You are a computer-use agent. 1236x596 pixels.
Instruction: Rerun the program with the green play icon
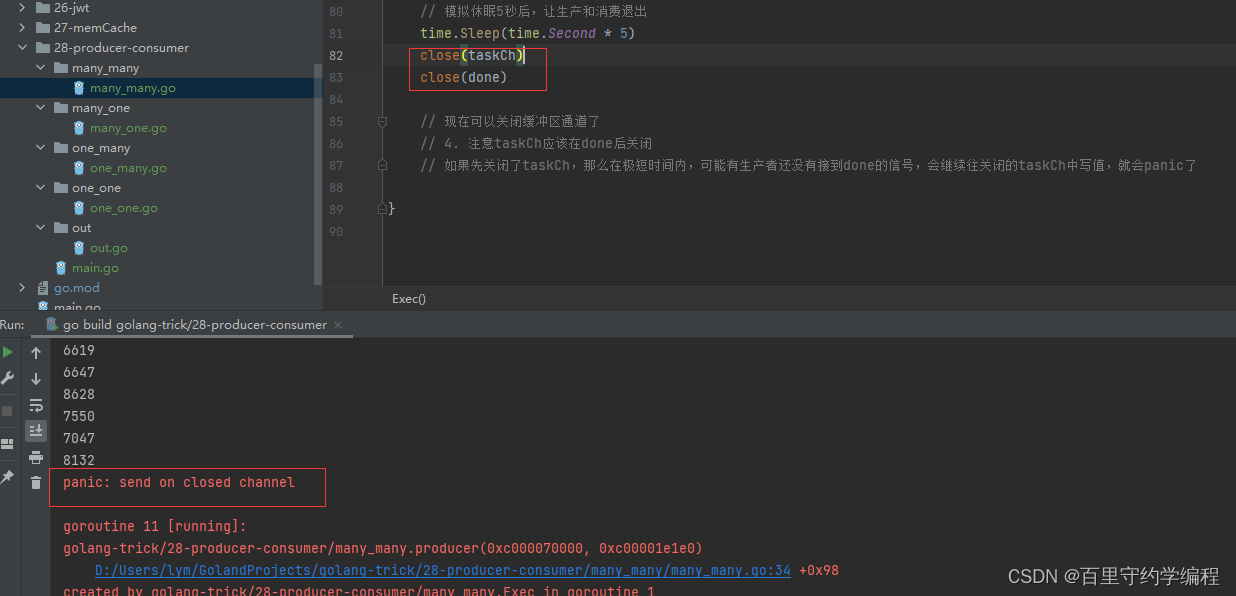coord(8,352)
